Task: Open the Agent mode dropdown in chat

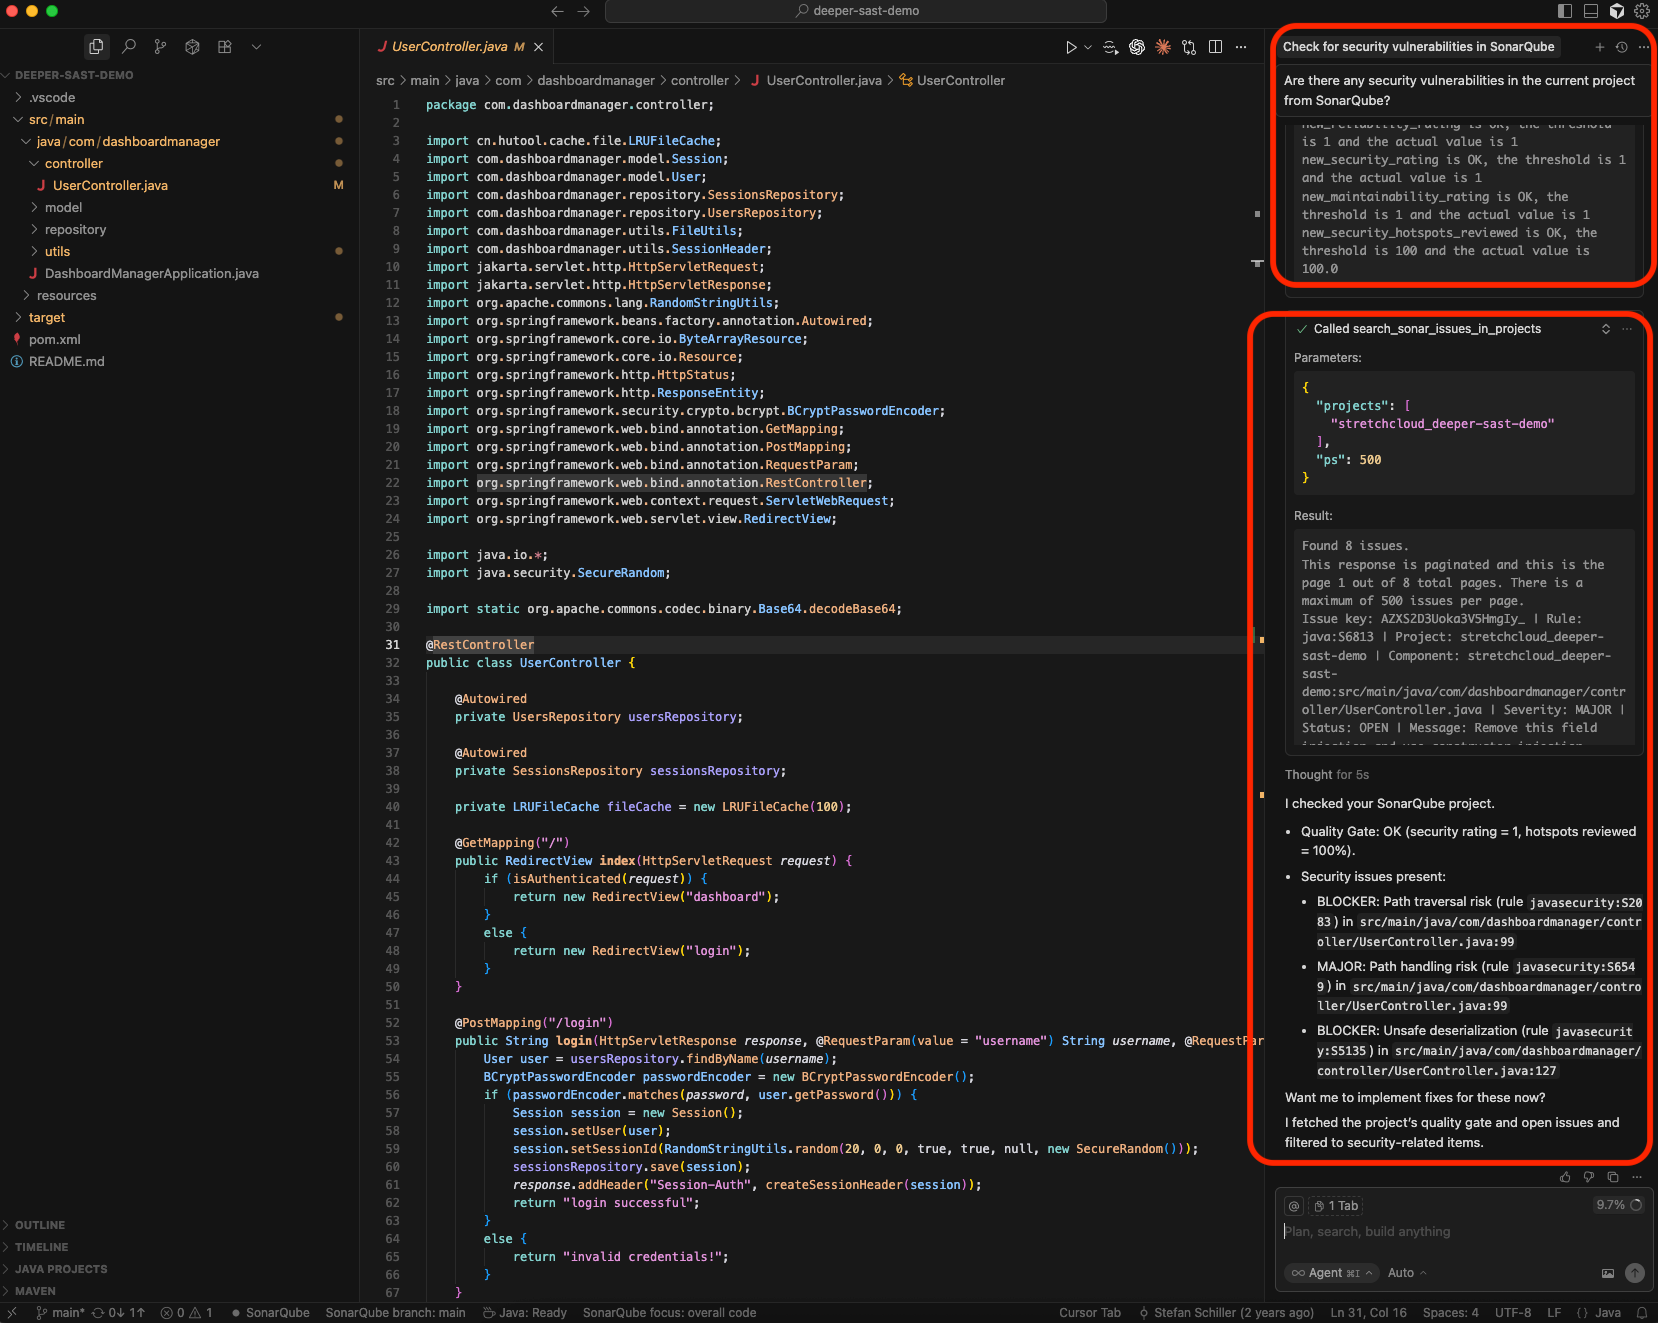Action: click(1331, 1272)
